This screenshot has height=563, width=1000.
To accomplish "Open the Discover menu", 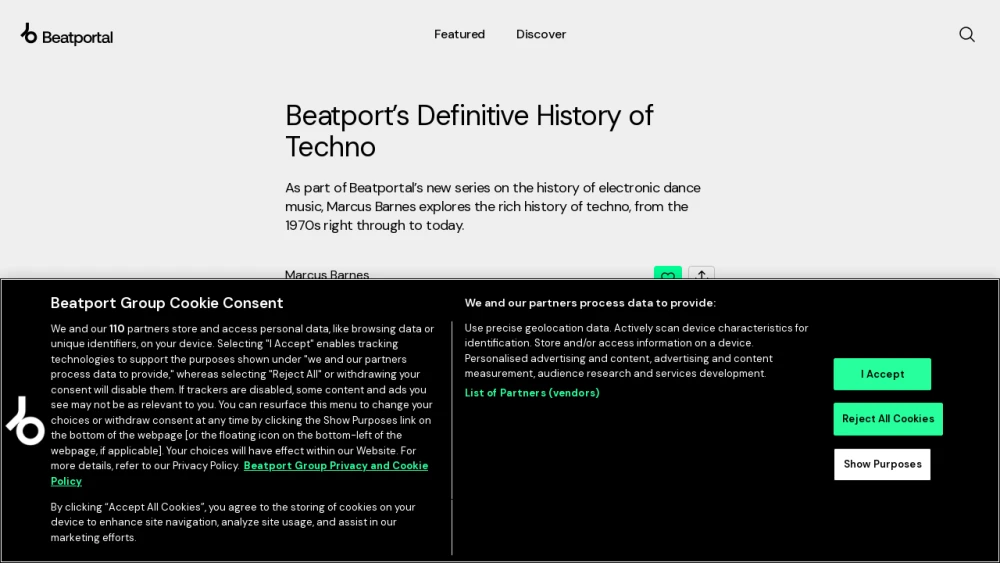I will click(x=541, y=34).
